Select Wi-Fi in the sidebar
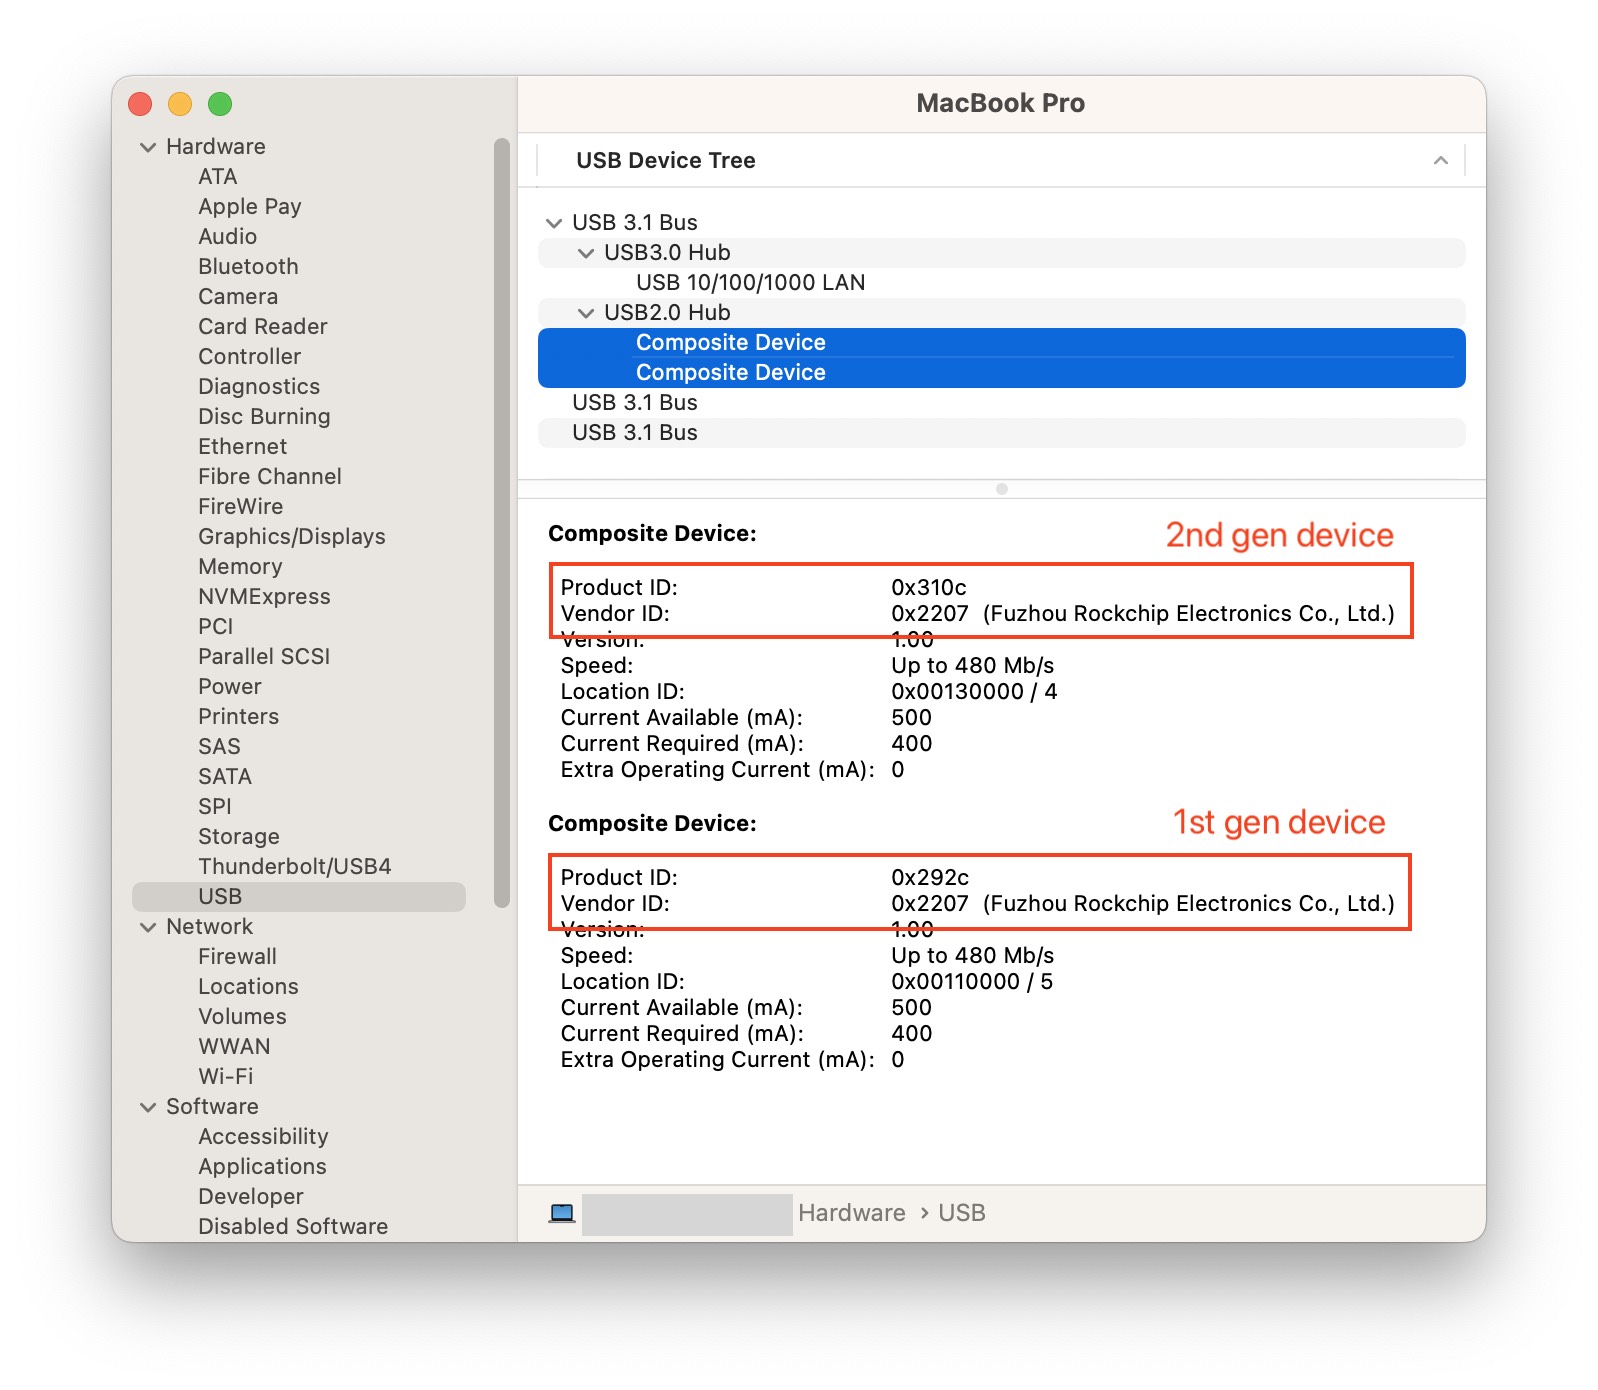Screen dimensions: 1598x1390 tap(225, 1077)
